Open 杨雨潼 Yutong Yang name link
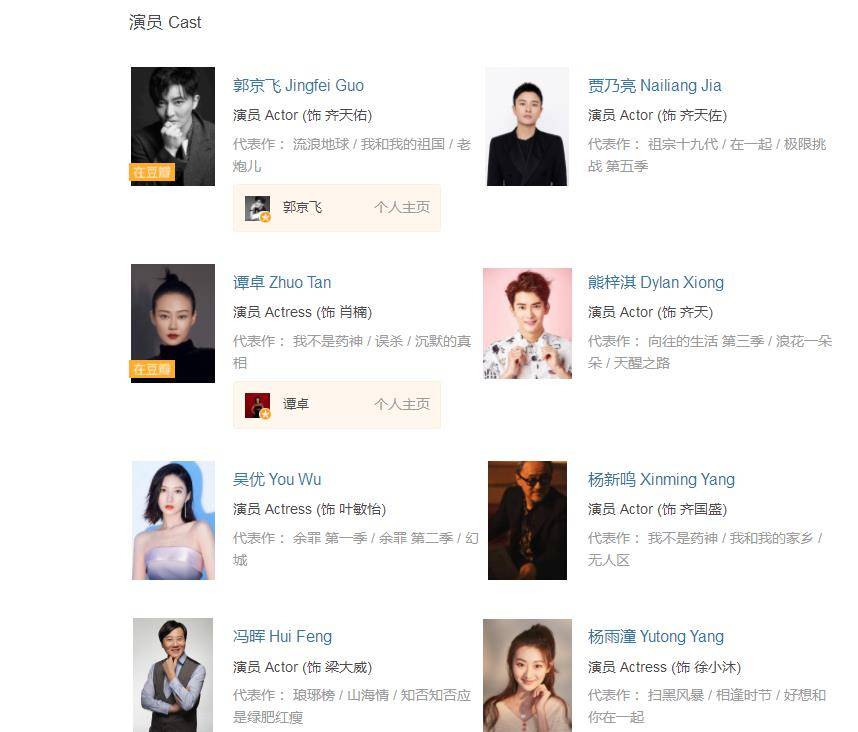The height and width of the screenshot is (732, 858). (x=656, y=636)
